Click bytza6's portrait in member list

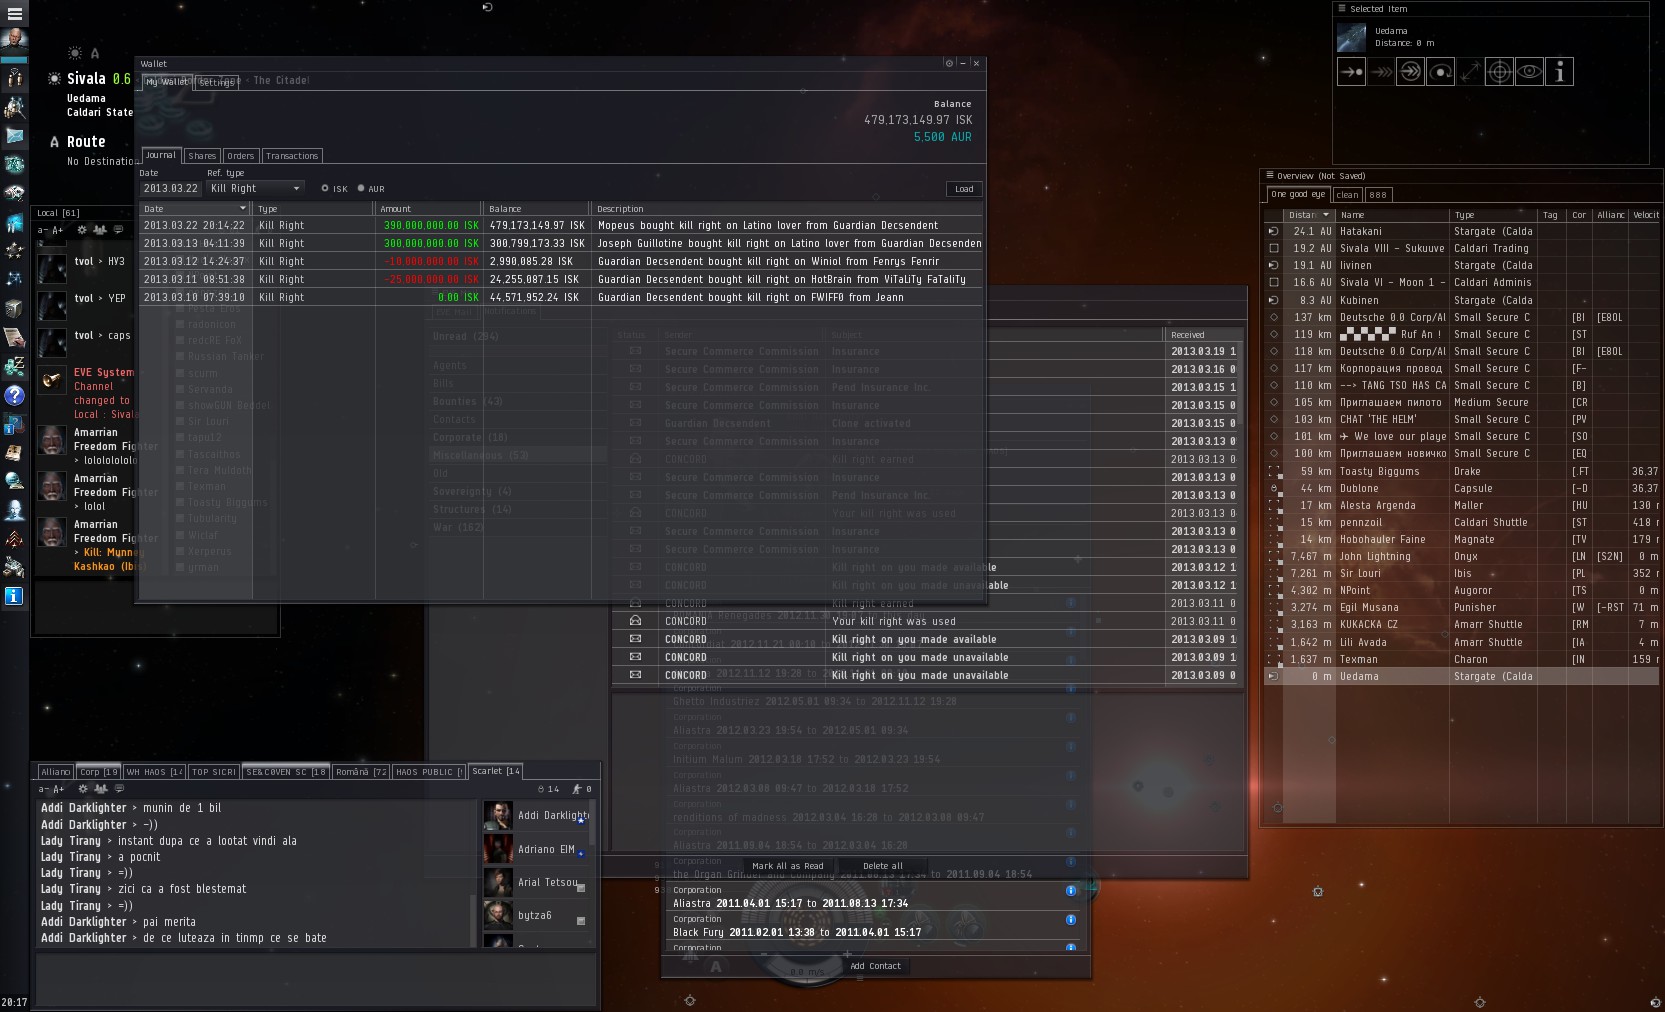pos(498,915)
